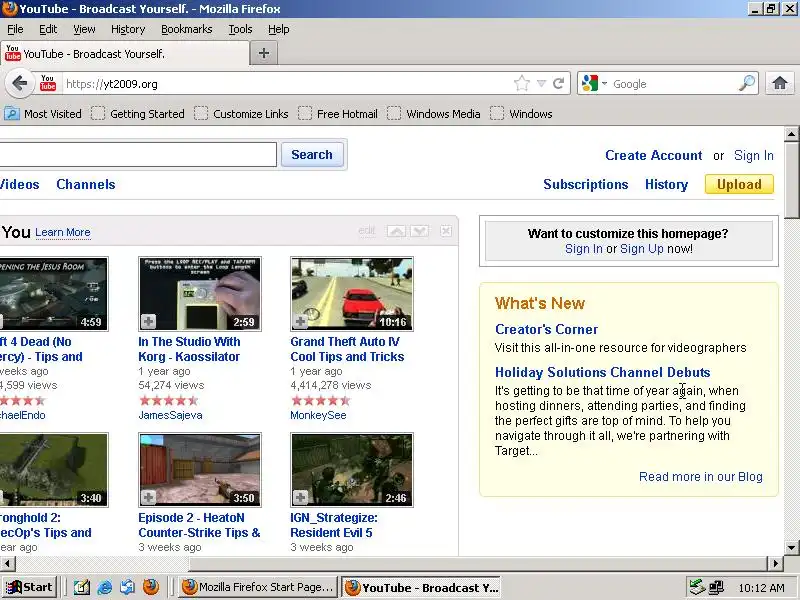The image size is (800, 600).
Task: Open a new tab with the plus button
Action: [264, 53]
